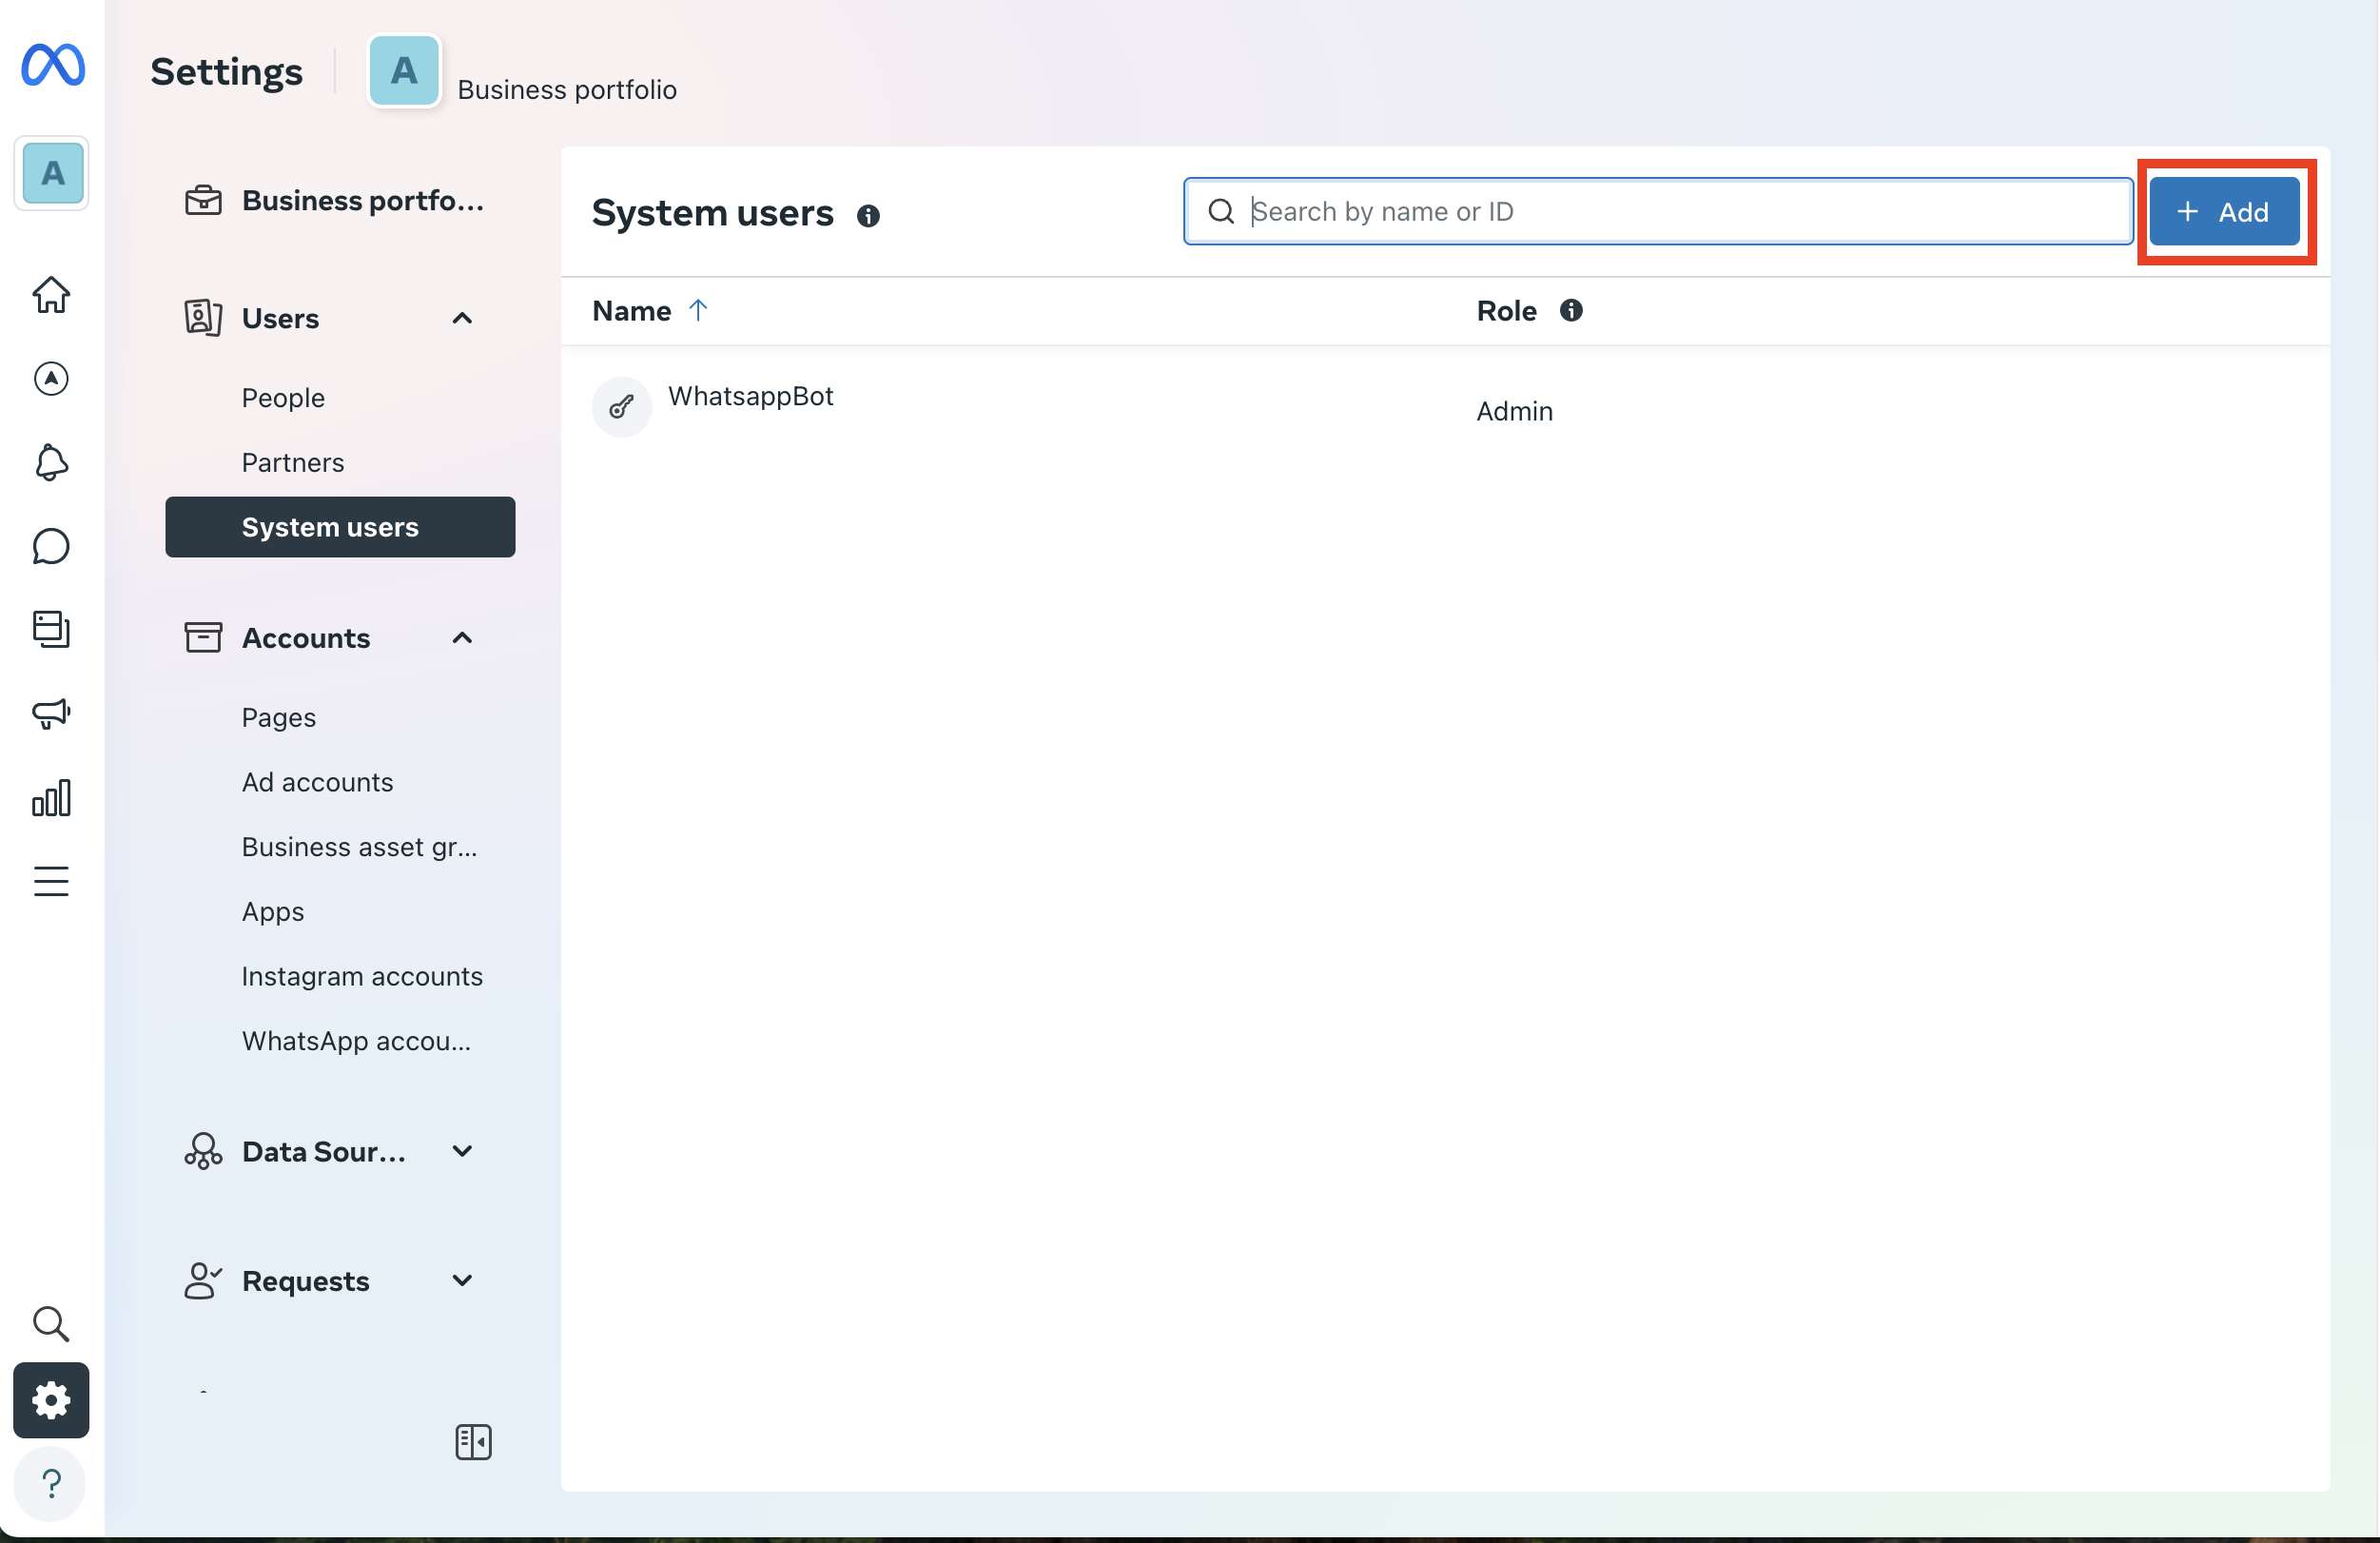Click the WhatsappBot system user pencil icon
The height and width of the screenshot is (1543, 2380).
[x=621, y=408]
